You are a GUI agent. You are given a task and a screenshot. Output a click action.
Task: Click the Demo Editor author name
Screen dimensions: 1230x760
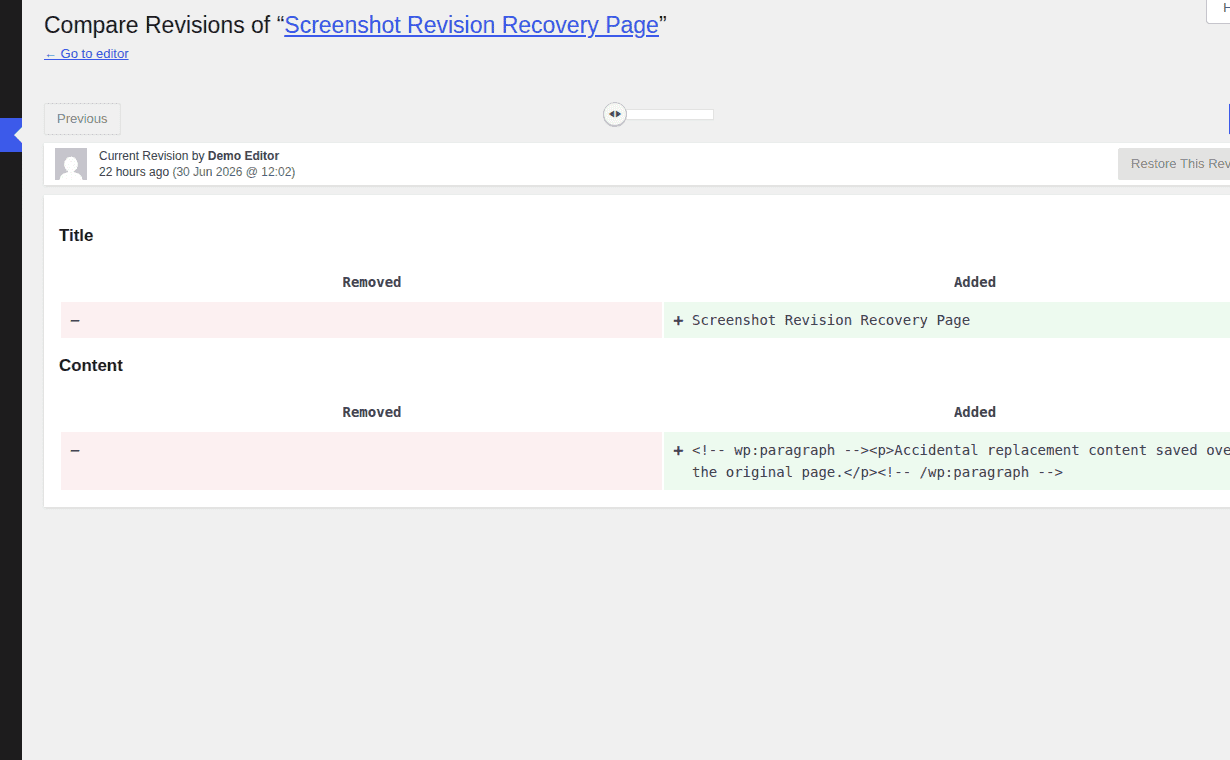pos(243,156)
